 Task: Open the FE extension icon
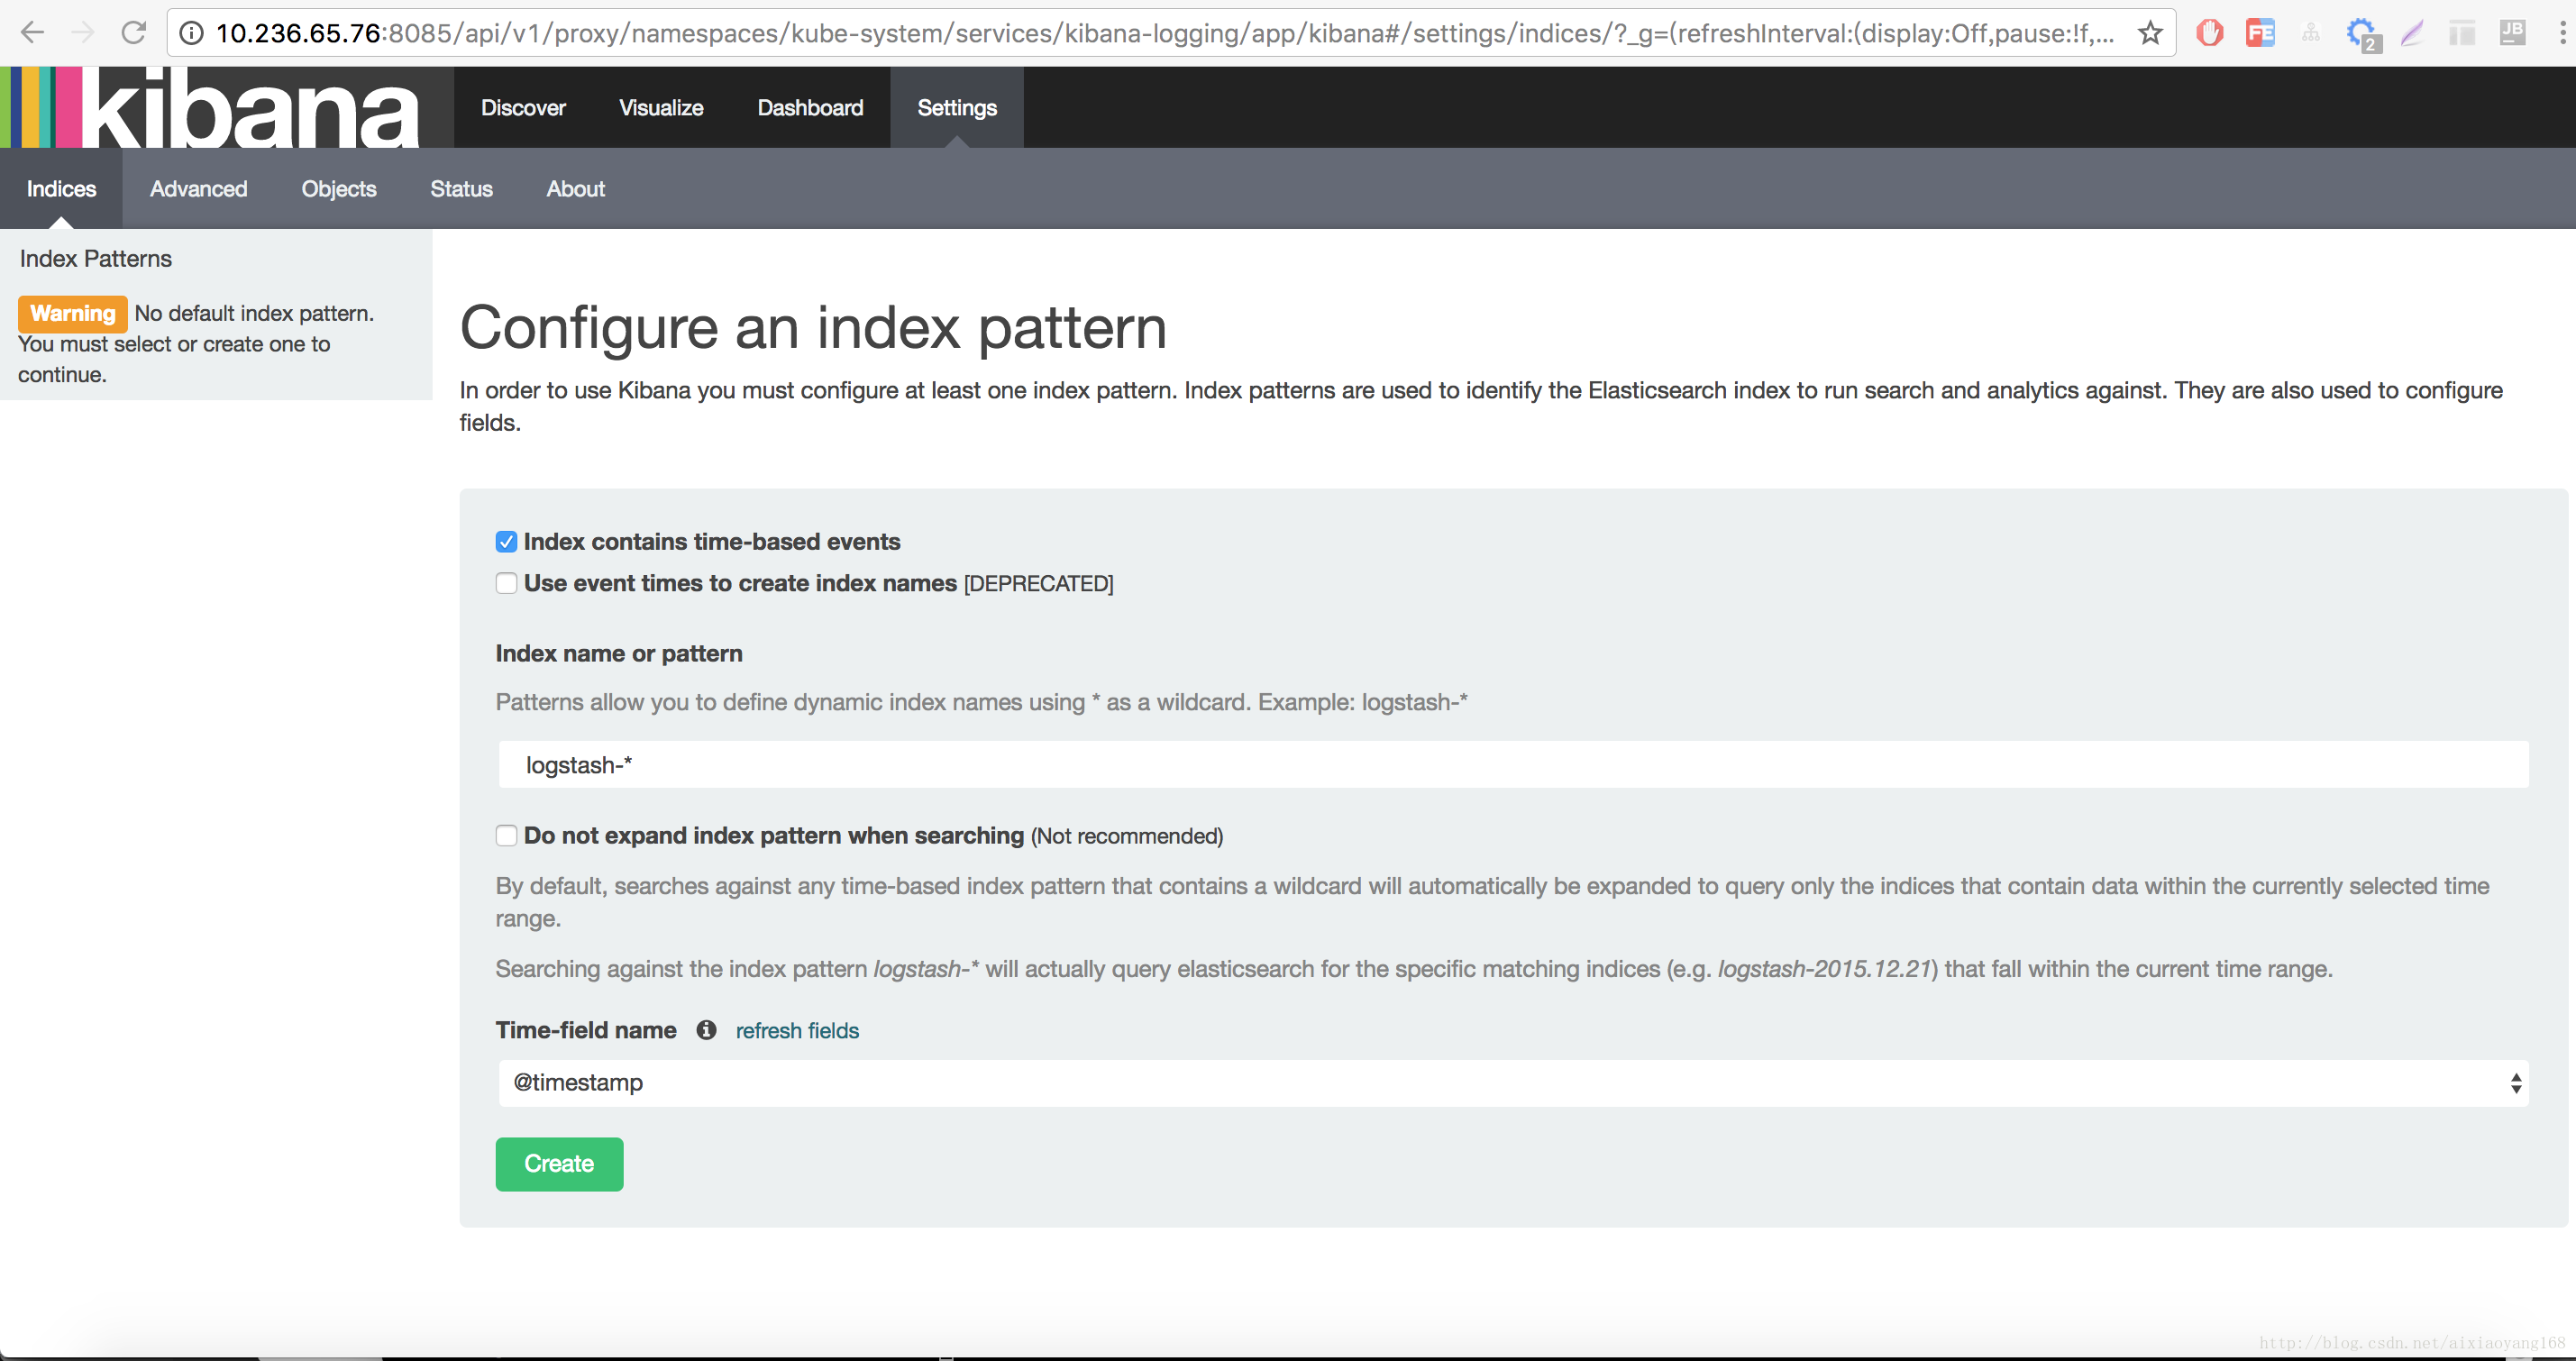coord(2260,33)
